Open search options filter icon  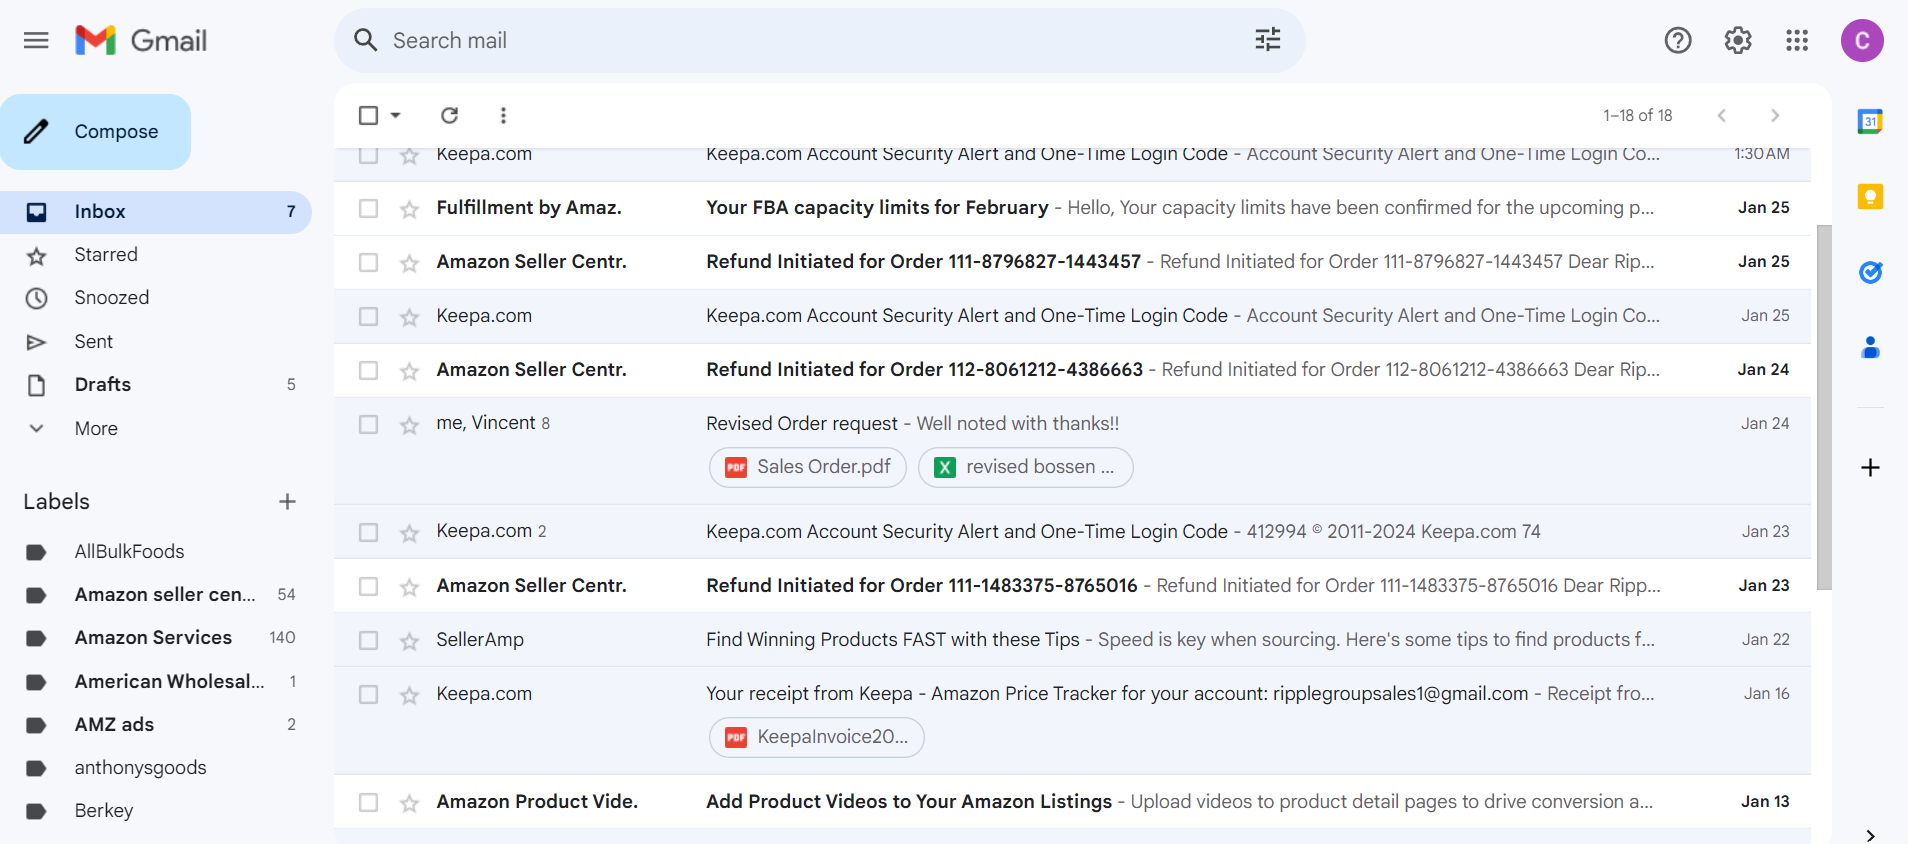(1267, 40)
